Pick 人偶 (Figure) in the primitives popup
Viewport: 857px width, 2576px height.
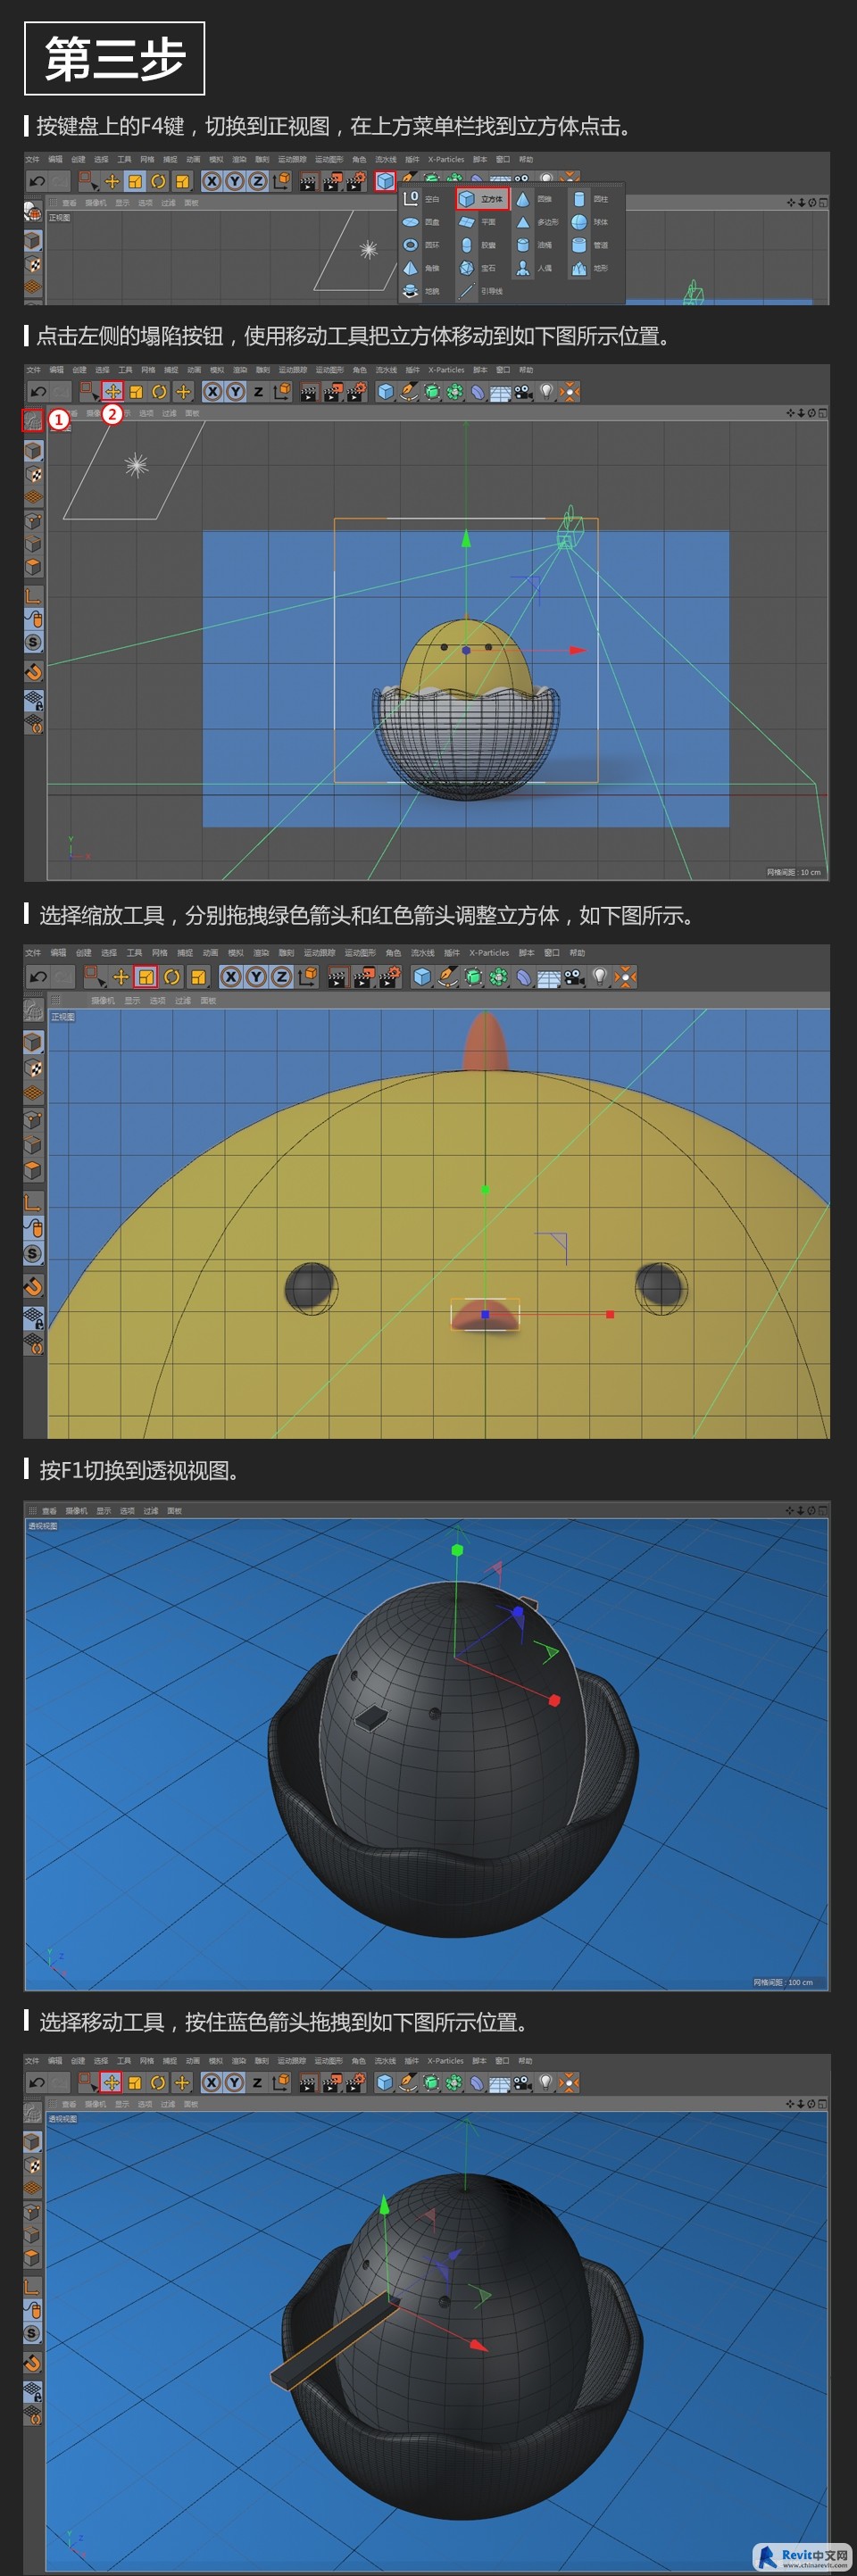click(x=534, y=268)
